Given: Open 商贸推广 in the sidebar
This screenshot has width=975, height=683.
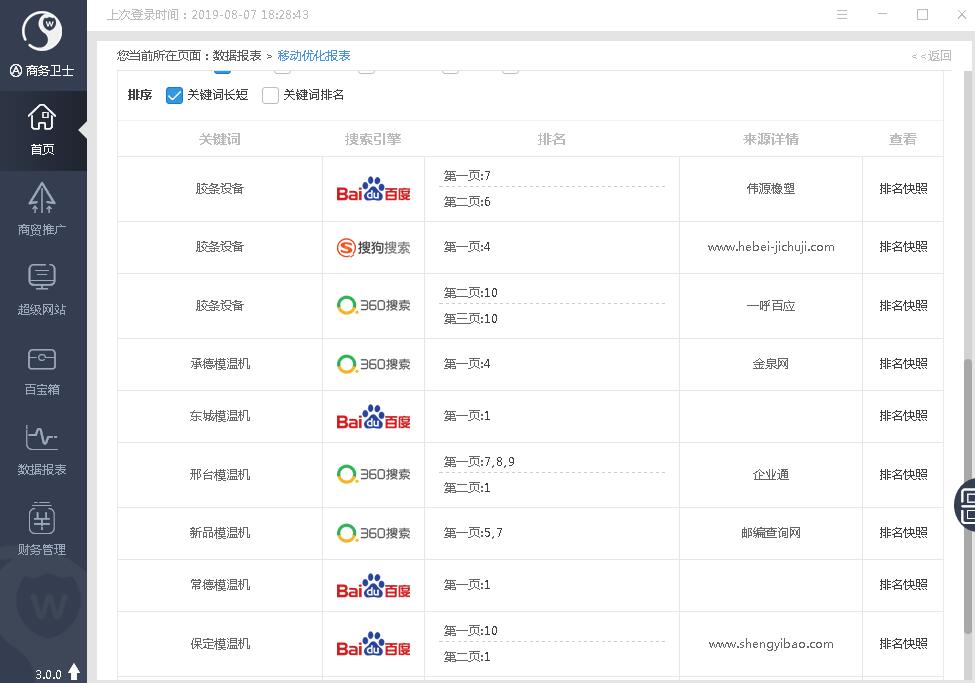Looking at the screenshot, I should [x=42, y=209].
